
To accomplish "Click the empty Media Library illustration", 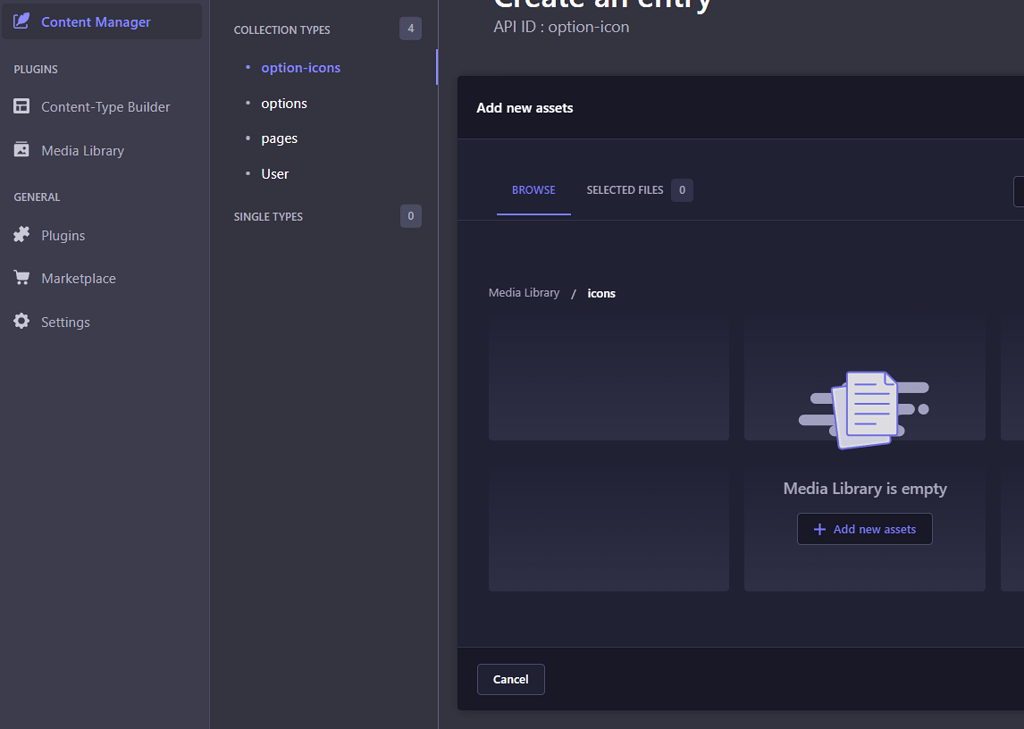I will pyautogui.click(x=864, y=408).
